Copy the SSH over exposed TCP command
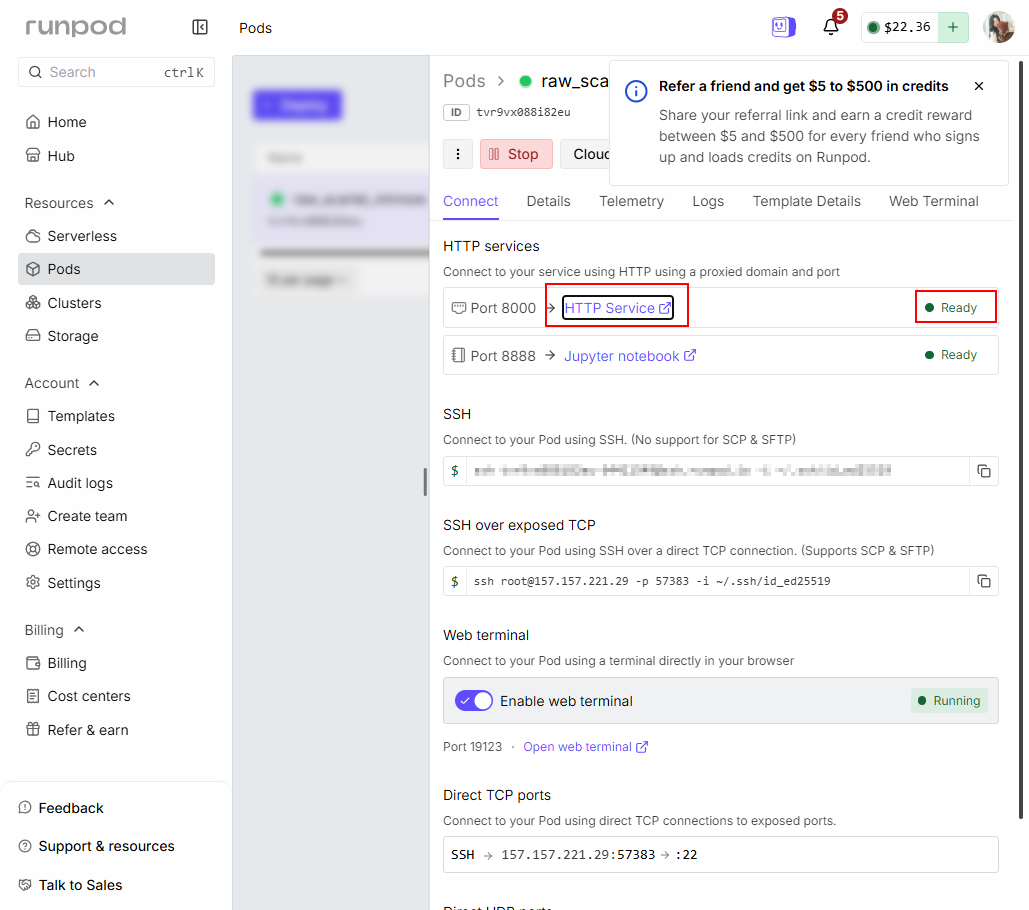Viewport: 1029px width, 910px height. 984,581
